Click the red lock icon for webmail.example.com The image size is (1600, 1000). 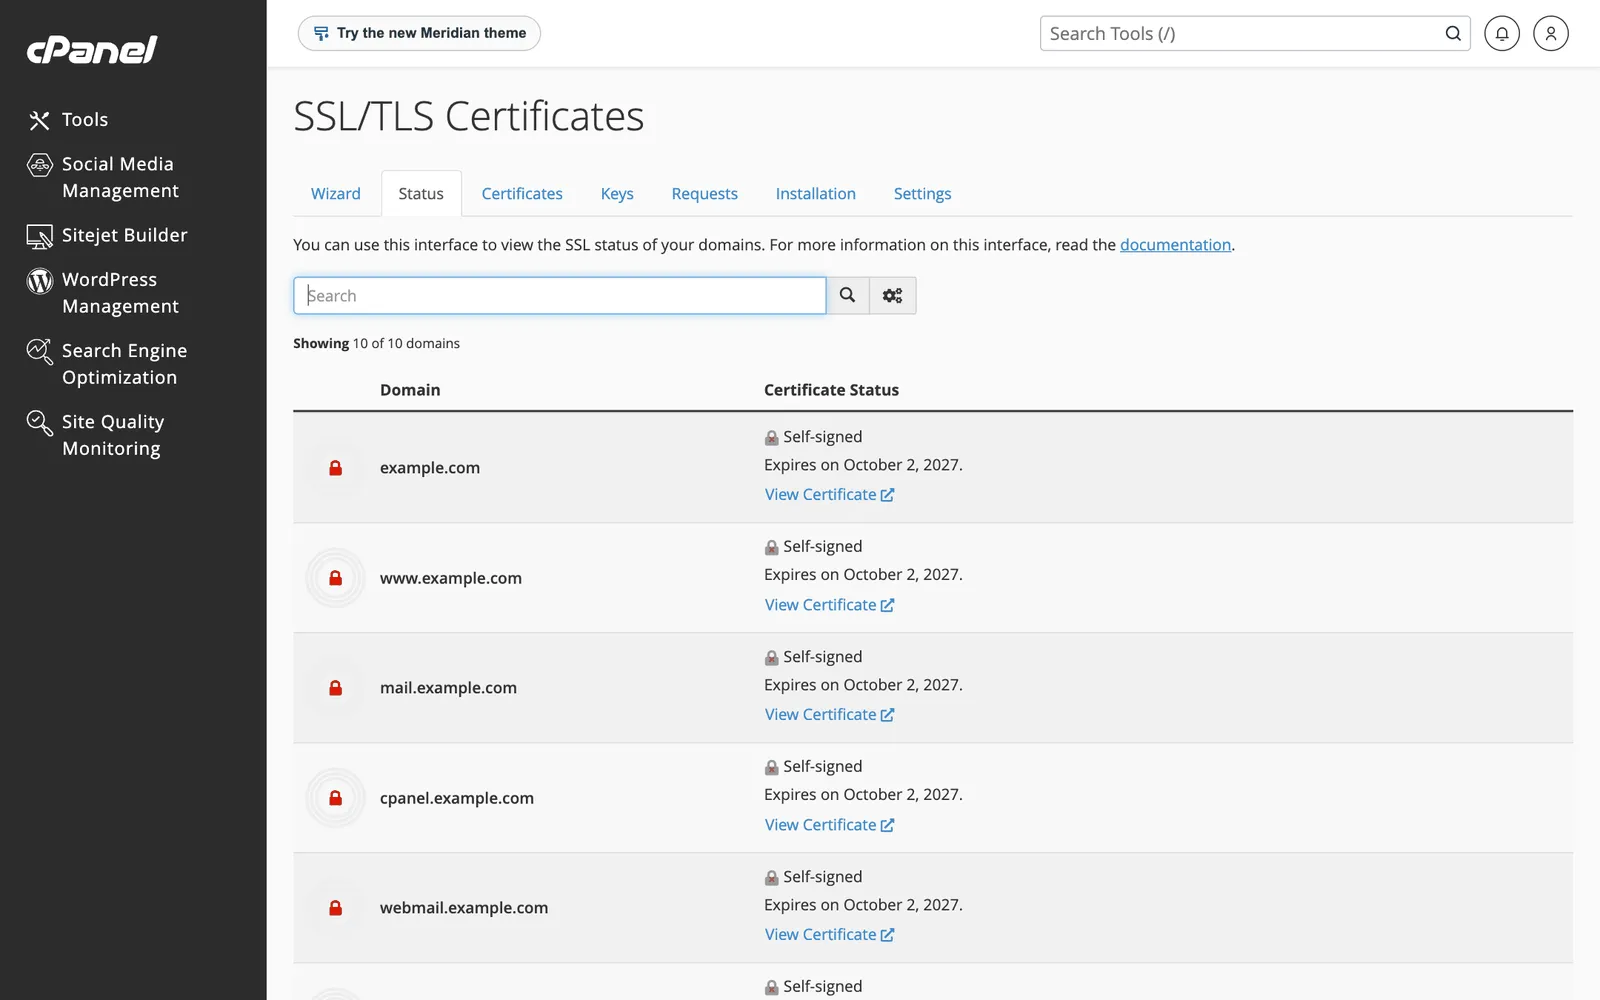336,908
